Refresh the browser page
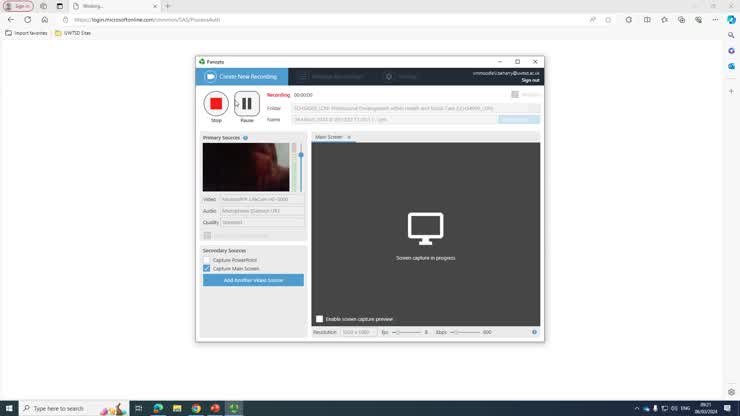740x416 pixels. 28,20
